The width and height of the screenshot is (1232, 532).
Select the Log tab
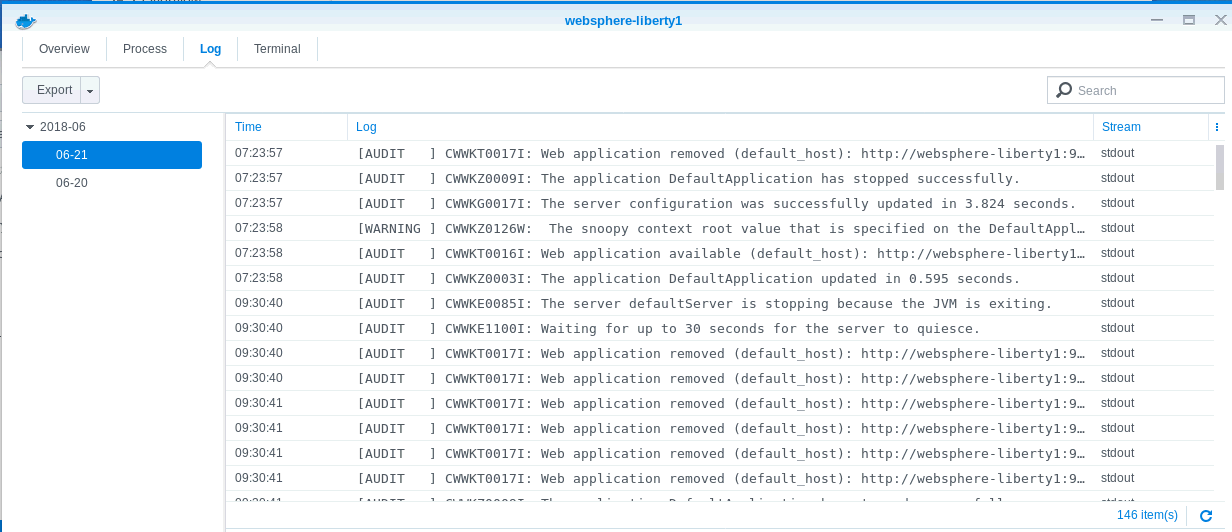point(210,49)
